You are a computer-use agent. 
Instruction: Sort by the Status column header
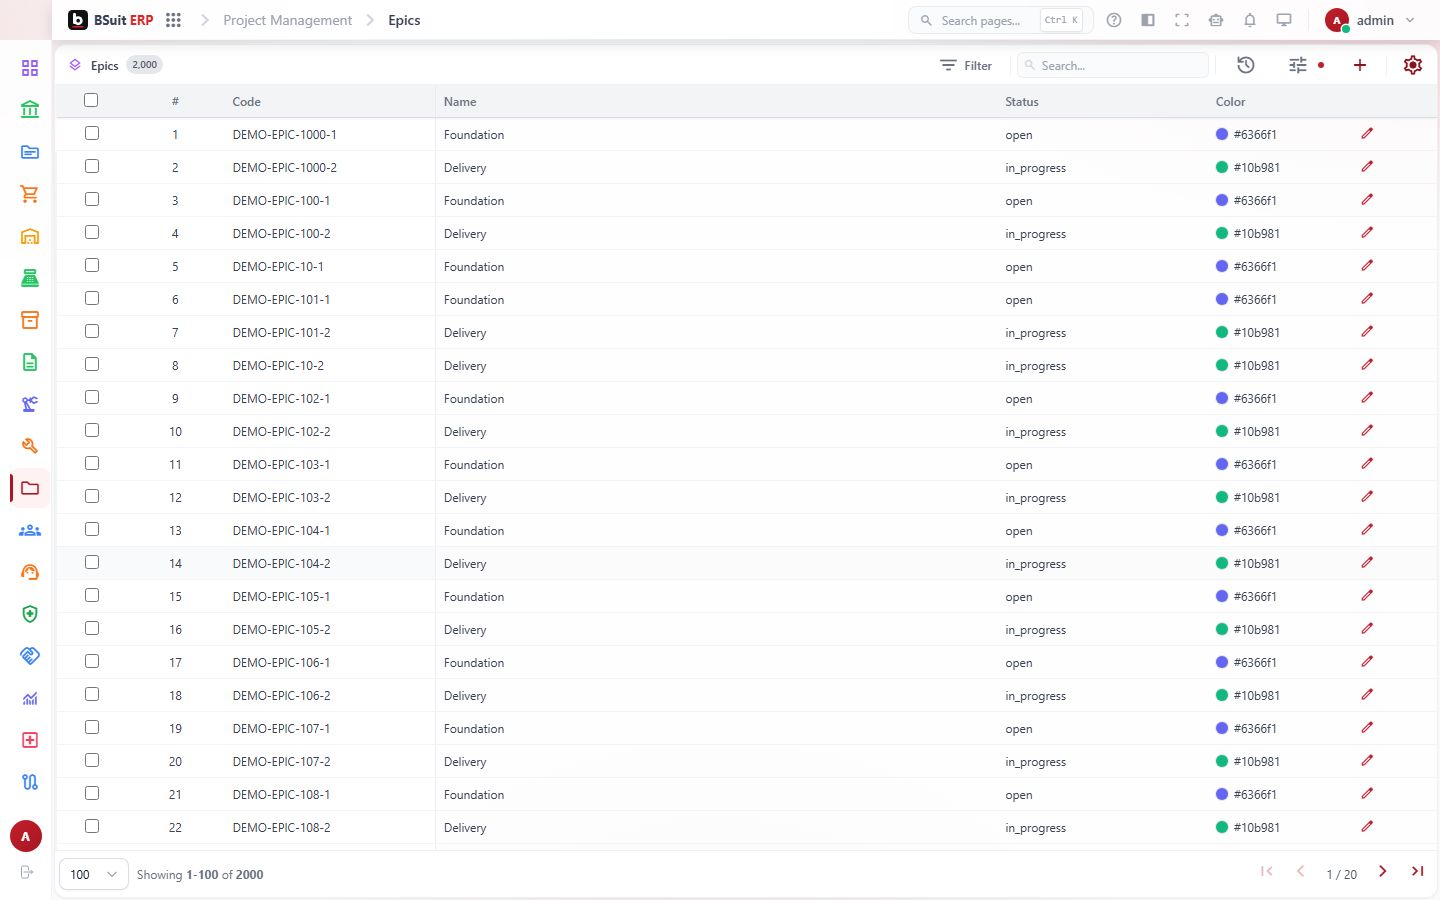1022,102
